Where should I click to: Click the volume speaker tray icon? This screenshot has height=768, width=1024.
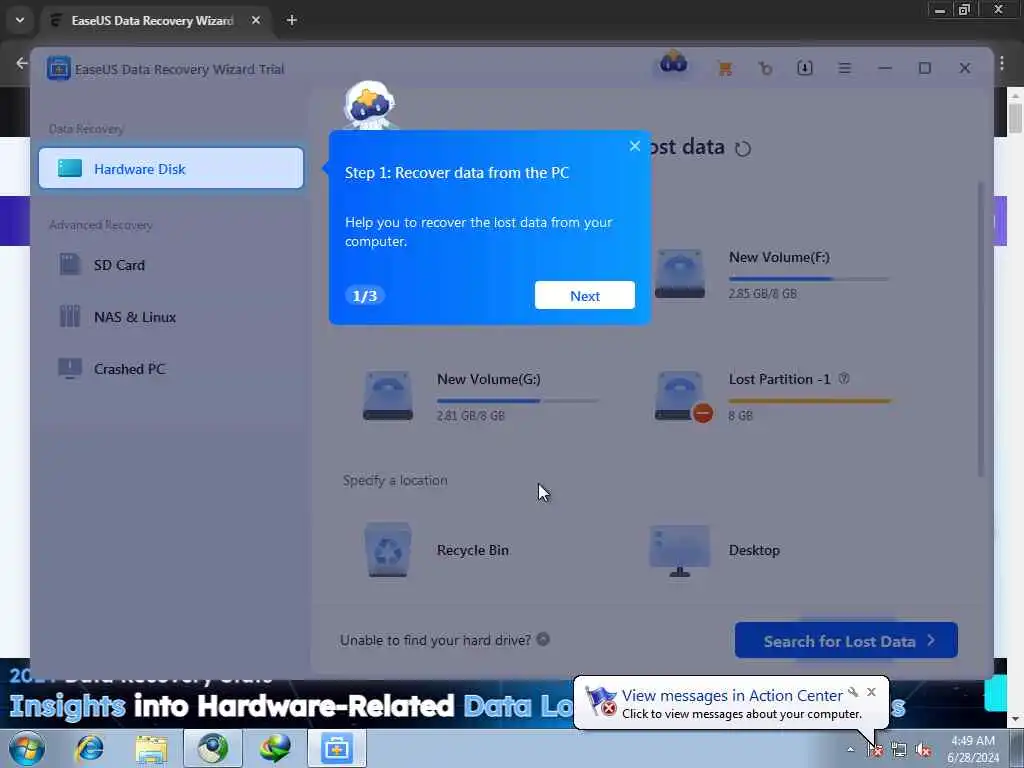click(923, 750)
